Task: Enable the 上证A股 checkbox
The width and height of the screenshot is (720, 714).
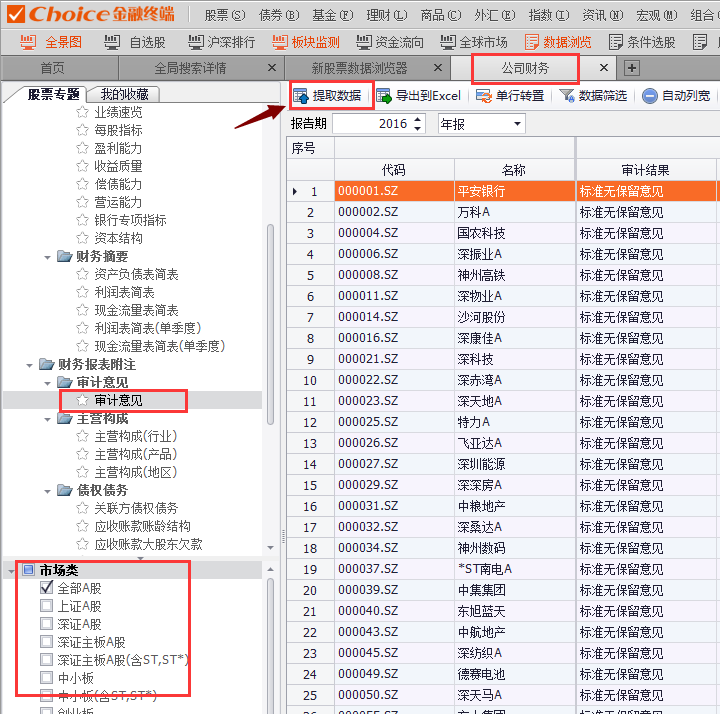Action: (x=46, y=606)
